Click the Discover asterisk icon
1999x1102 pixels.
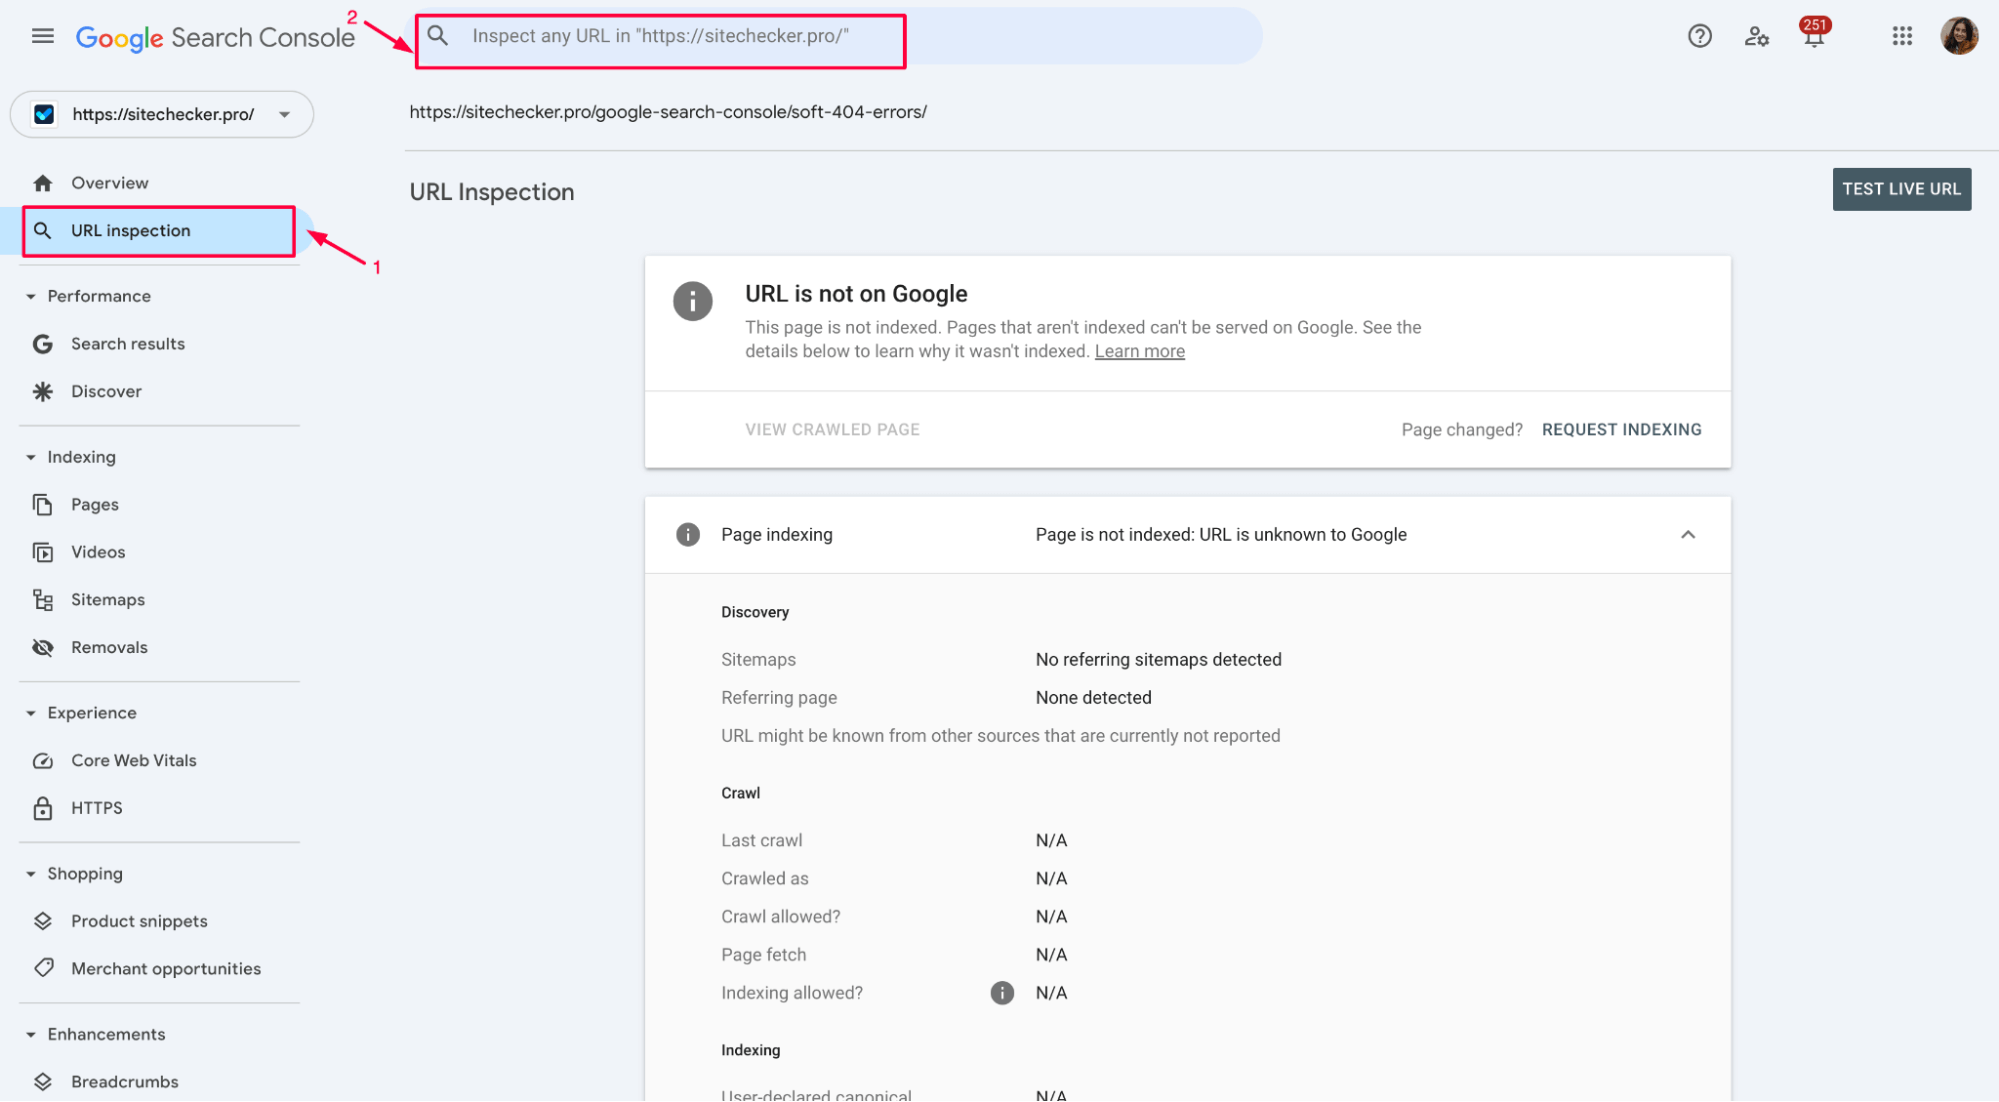pyautogui.click(x=43, y=391)
